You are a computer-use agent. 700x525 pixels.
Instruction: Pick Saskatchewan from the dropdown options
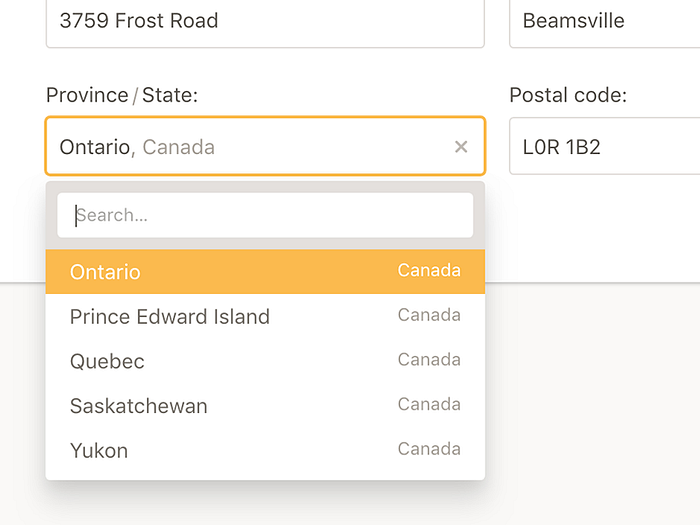coord(139,406)
